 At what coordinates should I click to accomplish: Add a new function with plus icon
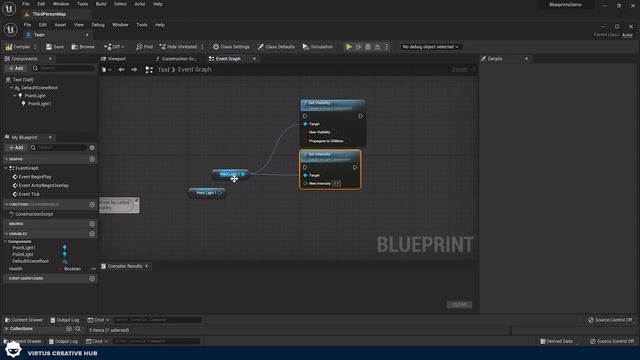pyautogui.click(x=92, y=204)
